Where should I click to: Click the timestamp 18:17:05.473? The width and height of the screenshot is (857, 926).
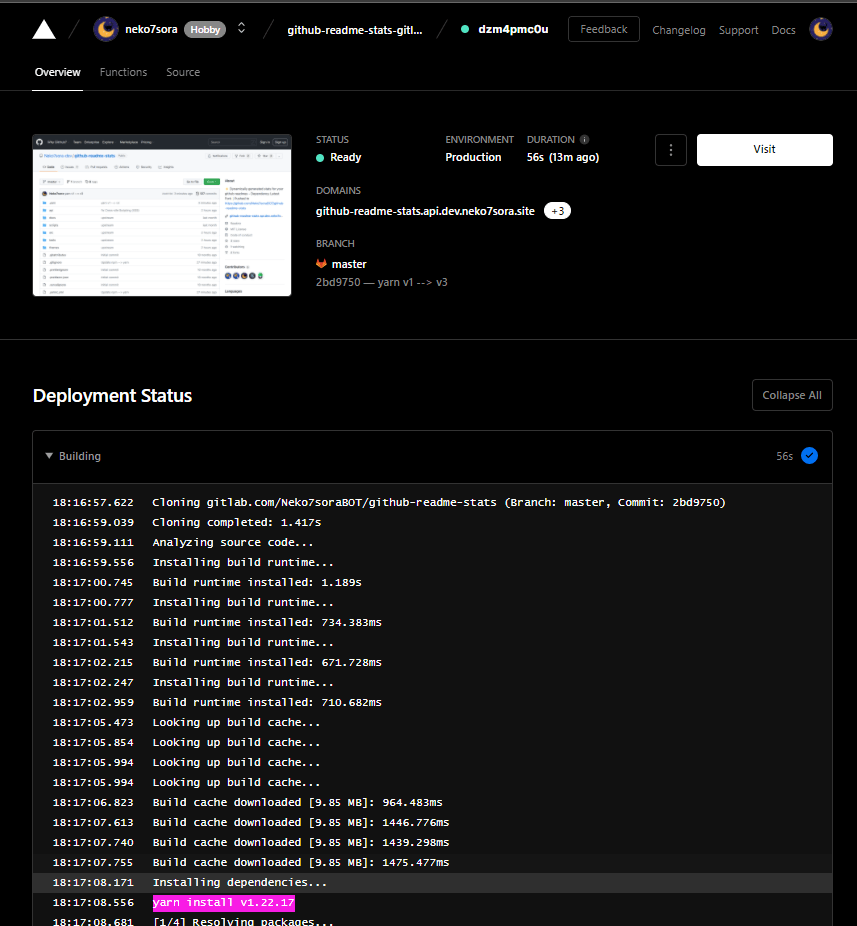93,723
